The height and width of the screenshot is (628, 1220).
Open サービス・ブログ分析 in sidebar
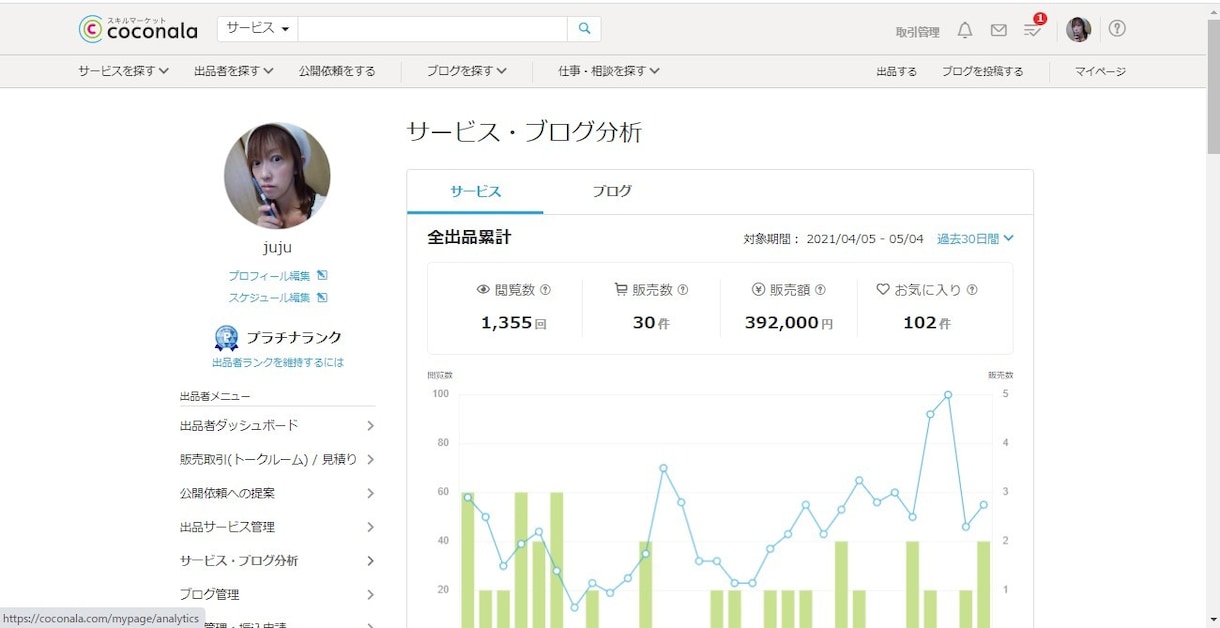coord(277,561)
